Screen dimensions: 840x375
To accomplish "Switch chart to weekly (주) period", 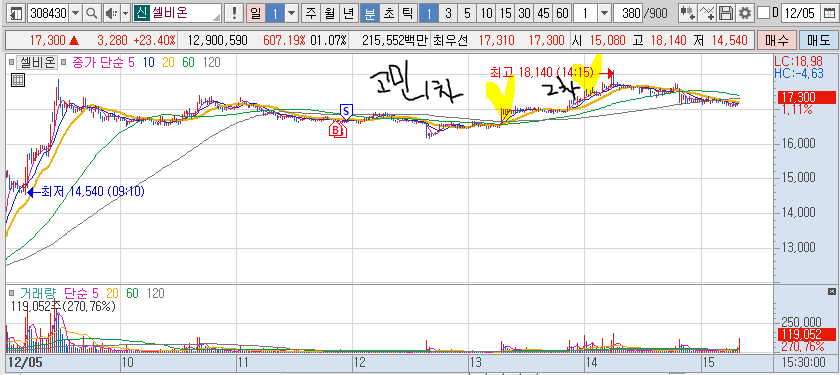I will click(x=312, y=13).
